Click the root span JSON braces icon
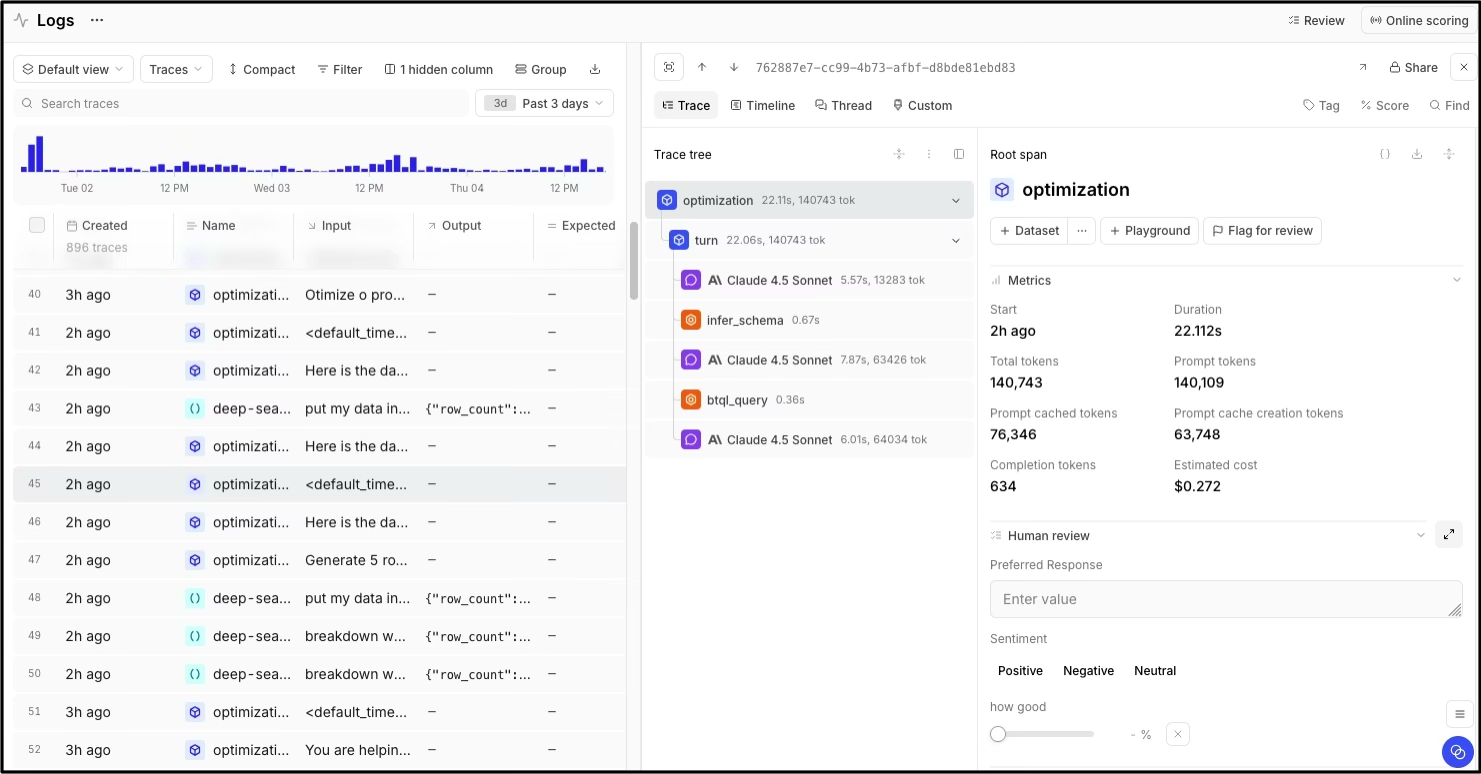Viewport: 1481px width, 774px height. [x=1385, y=154]
